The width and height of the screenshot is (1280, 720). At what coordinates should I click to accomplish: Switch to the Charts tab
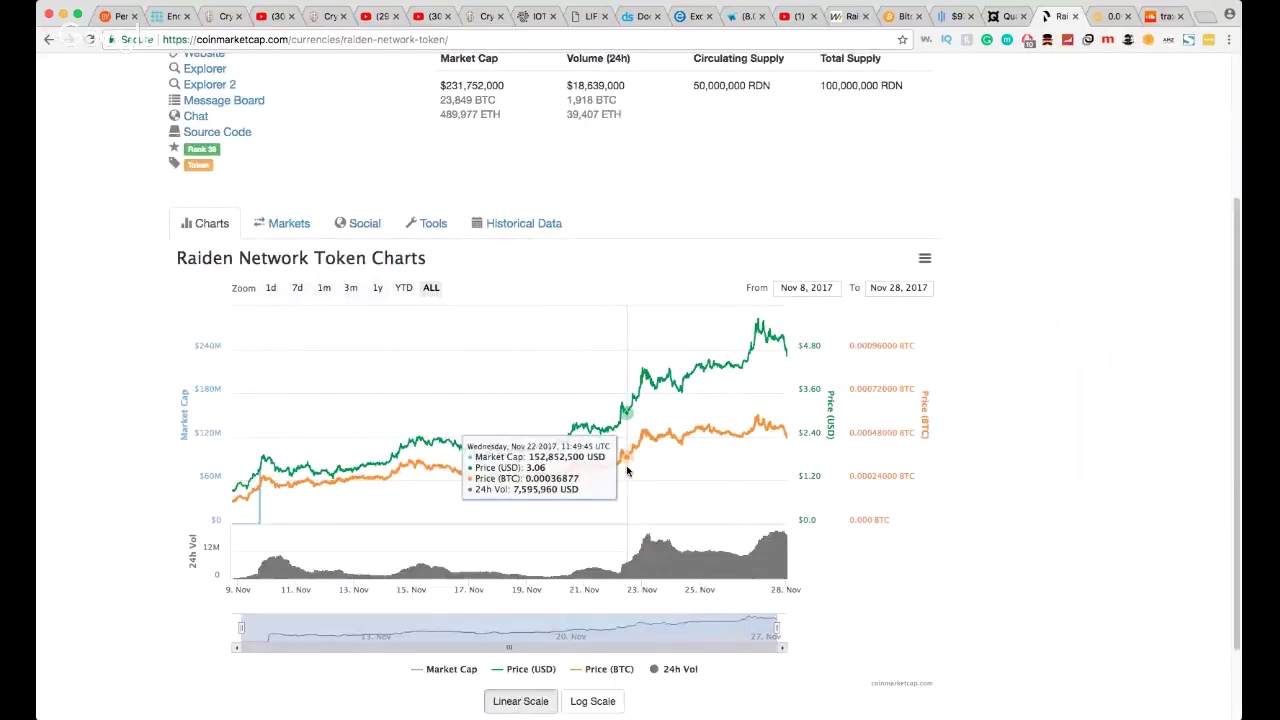tap(205, 223)
